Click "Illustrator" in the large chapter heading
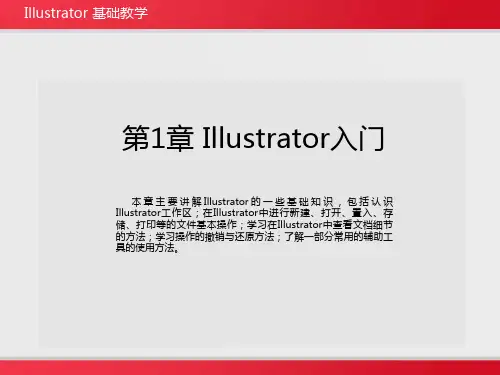 coord(266,138)
